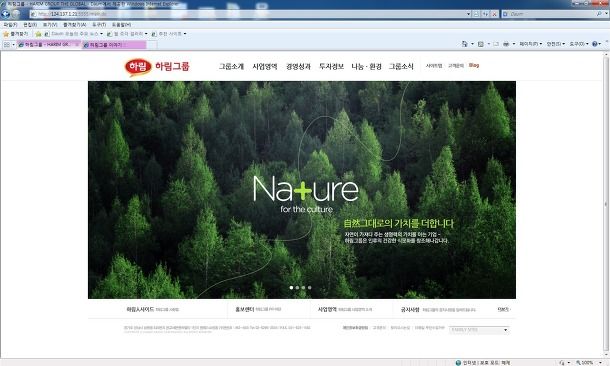Switch to the 하림그룹 - HARIM GR... tab
Viewport: 610px width, 366px height.
tap(49, 45)
